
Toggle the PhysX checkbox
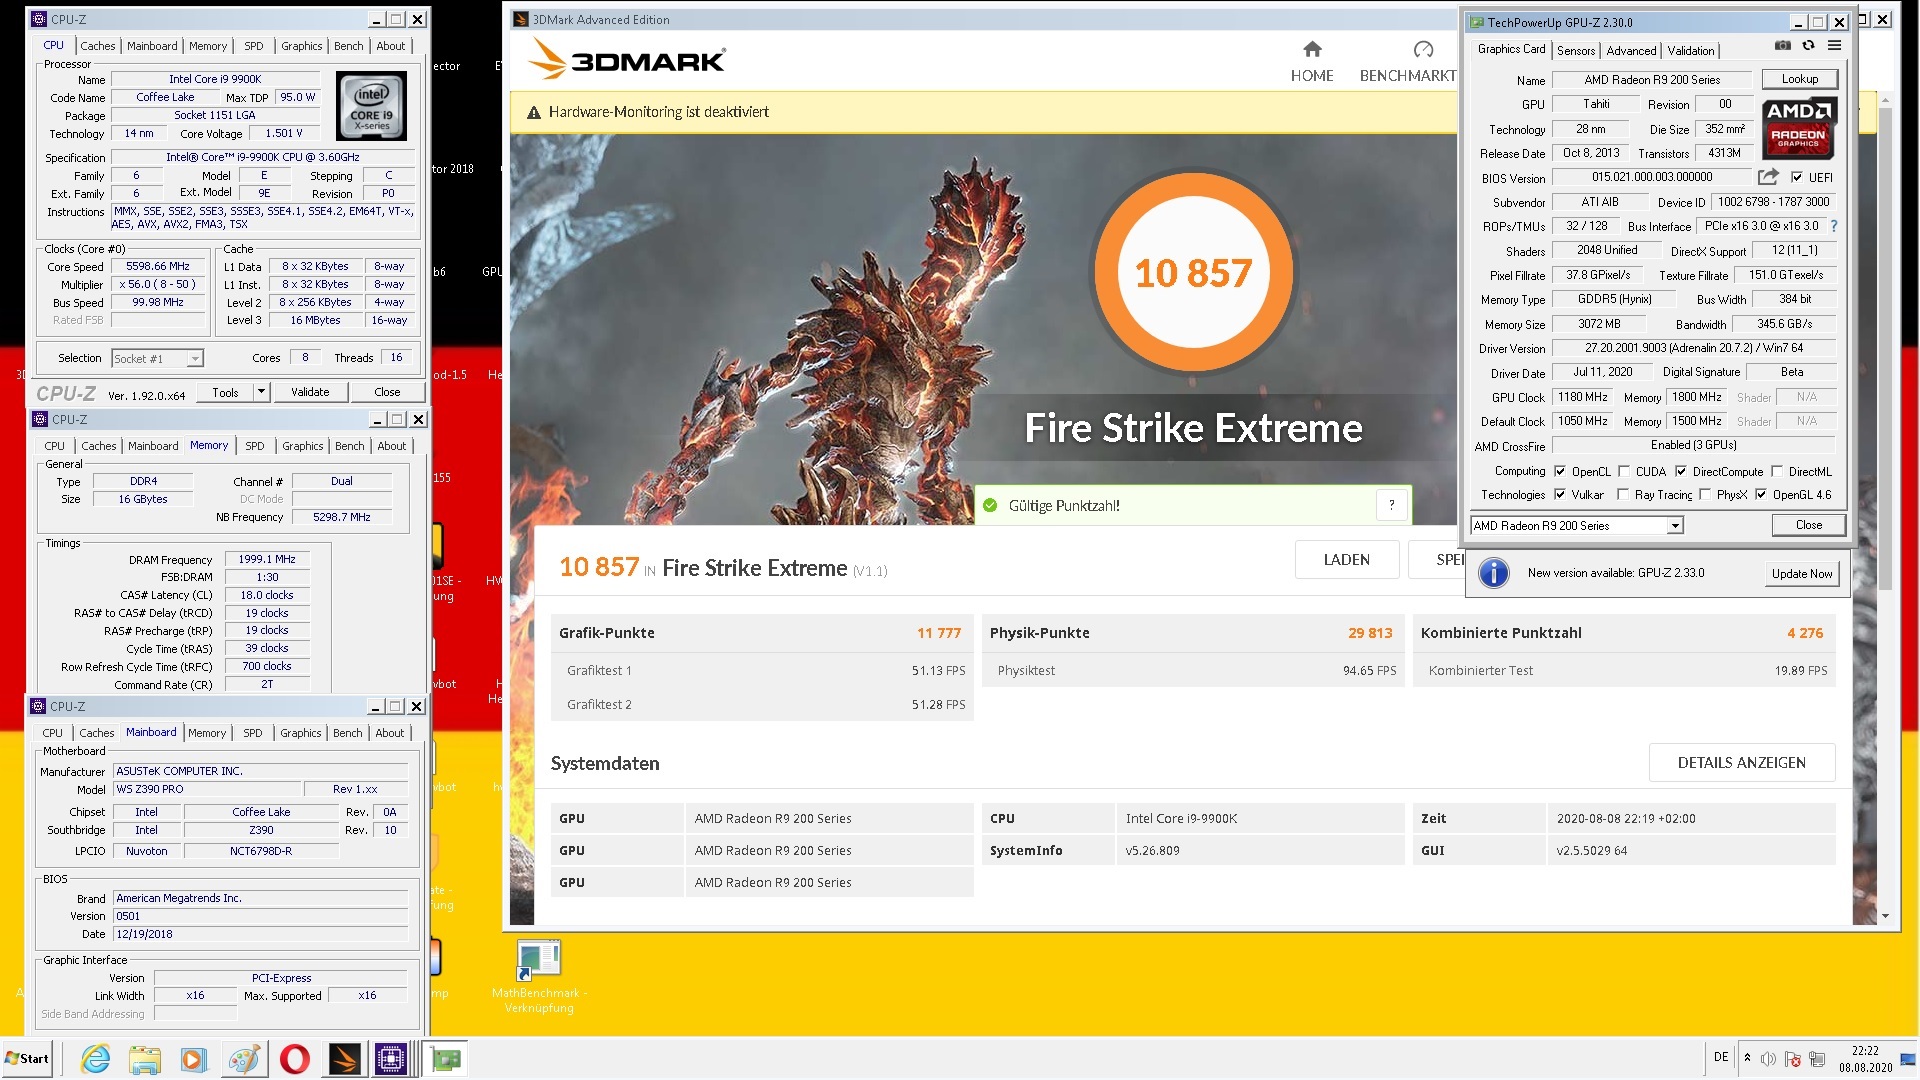pyautogui.click(x=1704, y=494)
